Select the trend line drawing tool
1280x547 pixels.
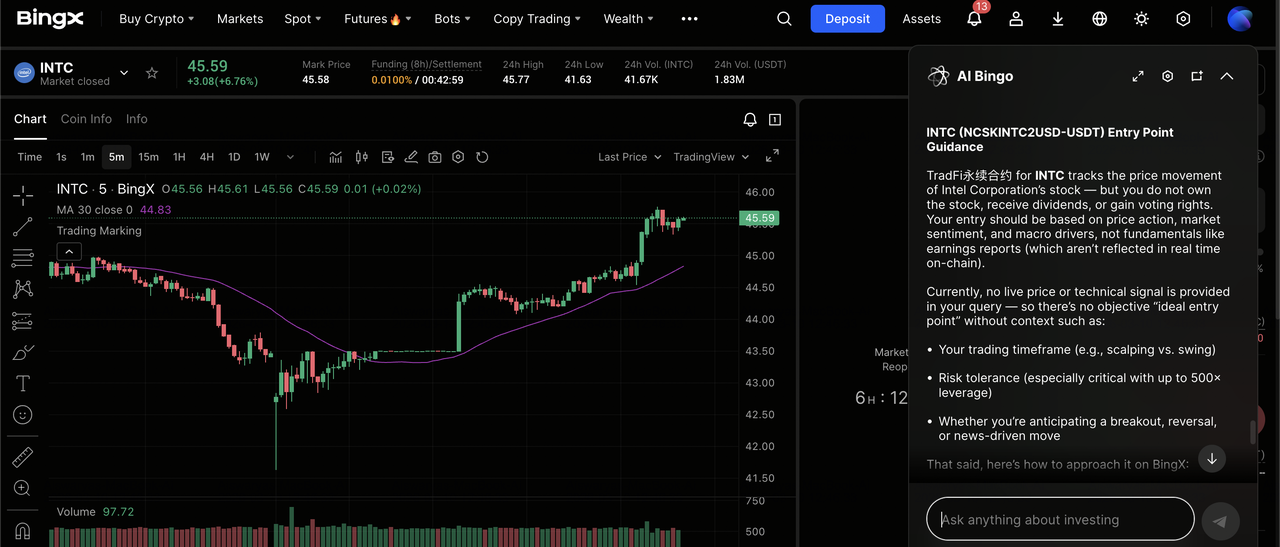(x=22, y=227)
